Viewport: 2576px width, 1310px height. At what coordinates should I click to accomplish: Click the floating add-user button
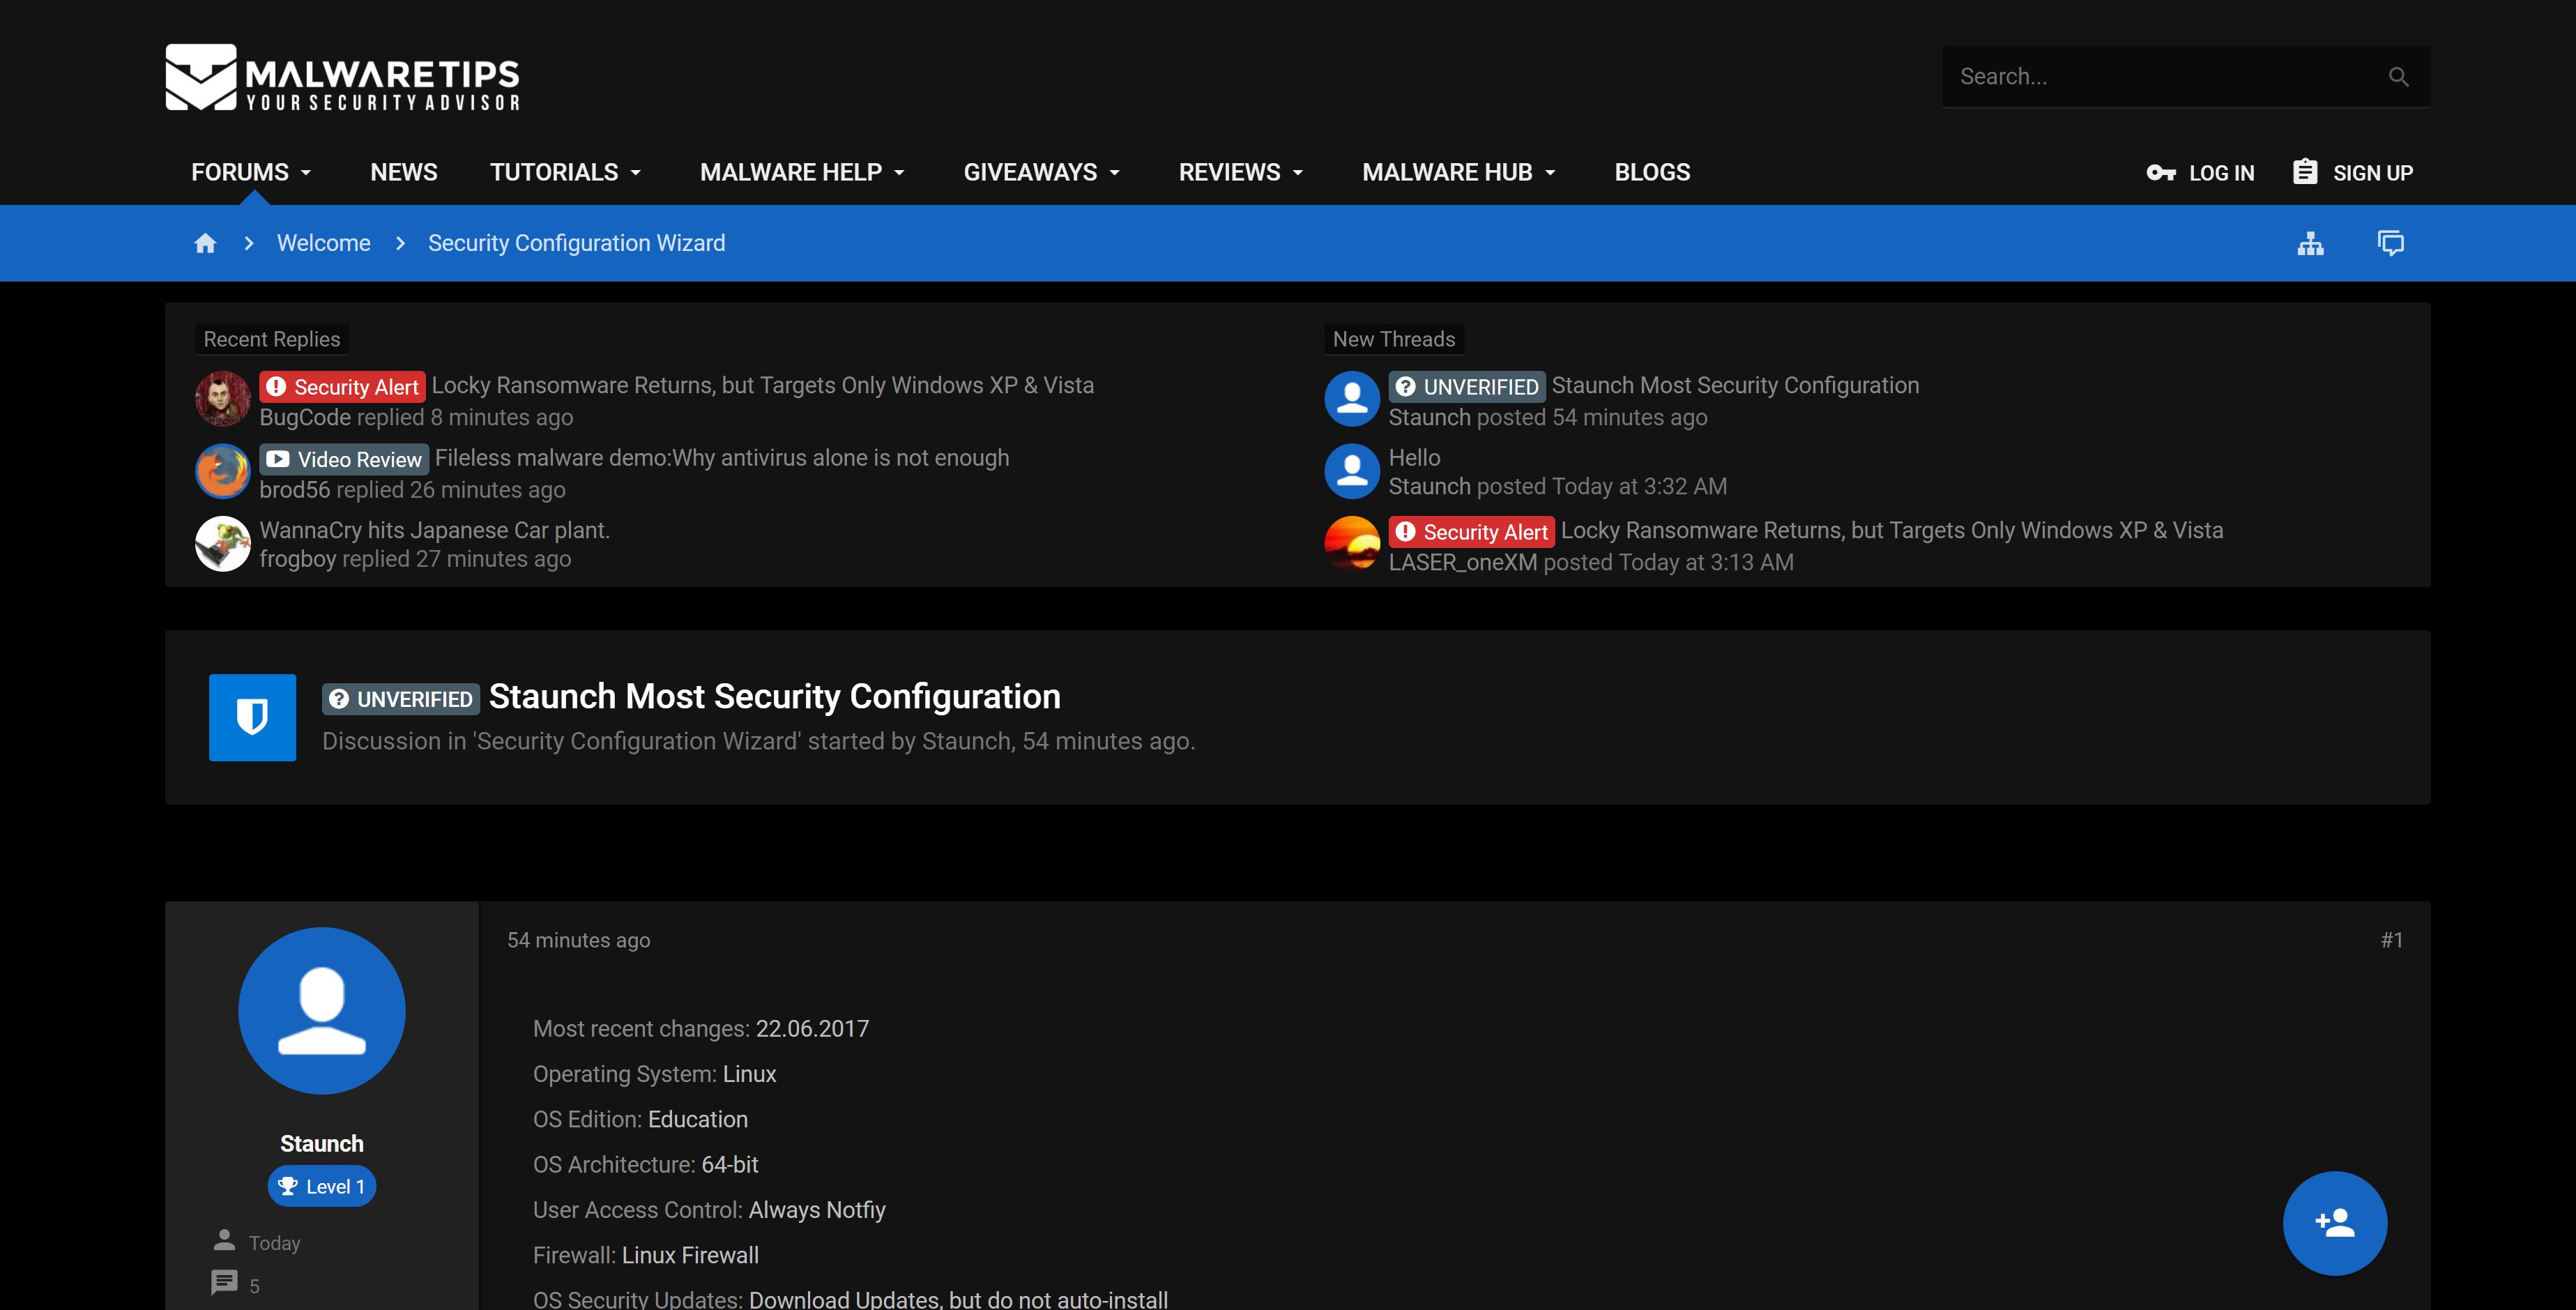click(x=2334, y=1222)
